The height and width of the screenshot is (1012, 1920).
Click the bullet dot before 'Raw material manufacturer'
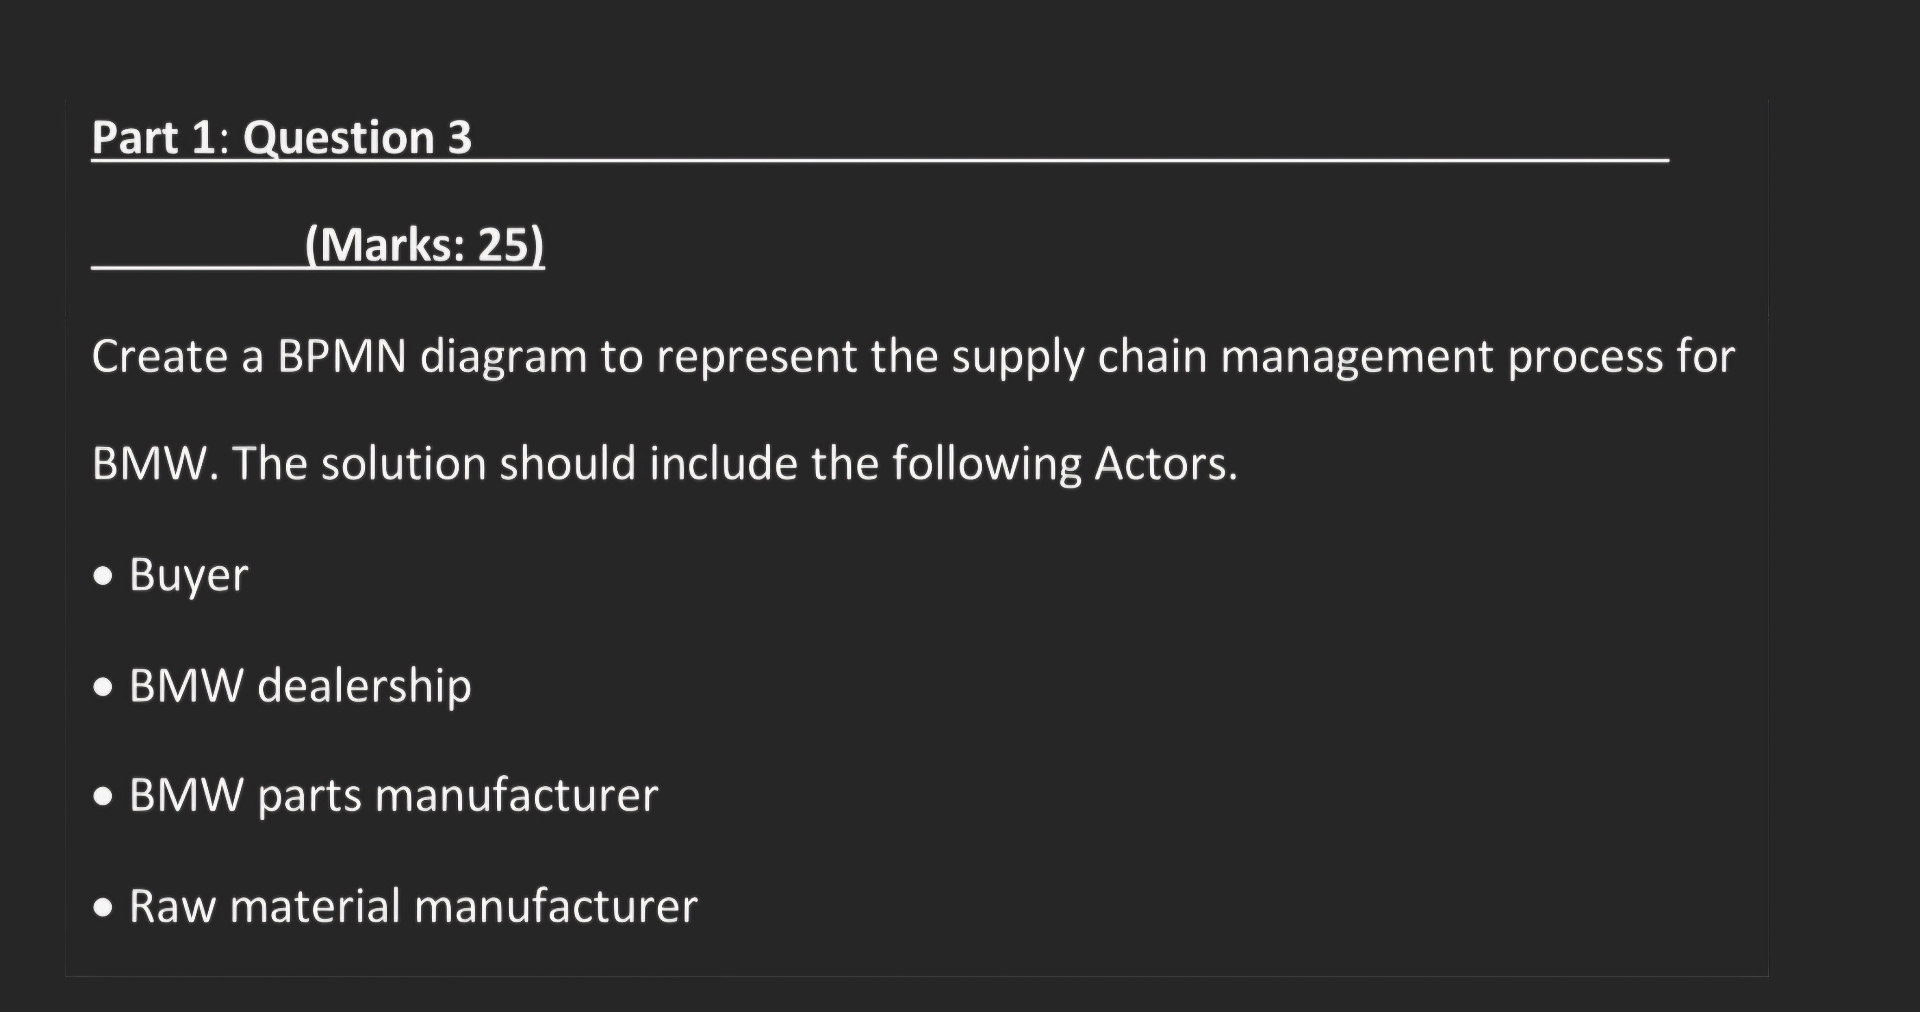[x=103, y=910]
